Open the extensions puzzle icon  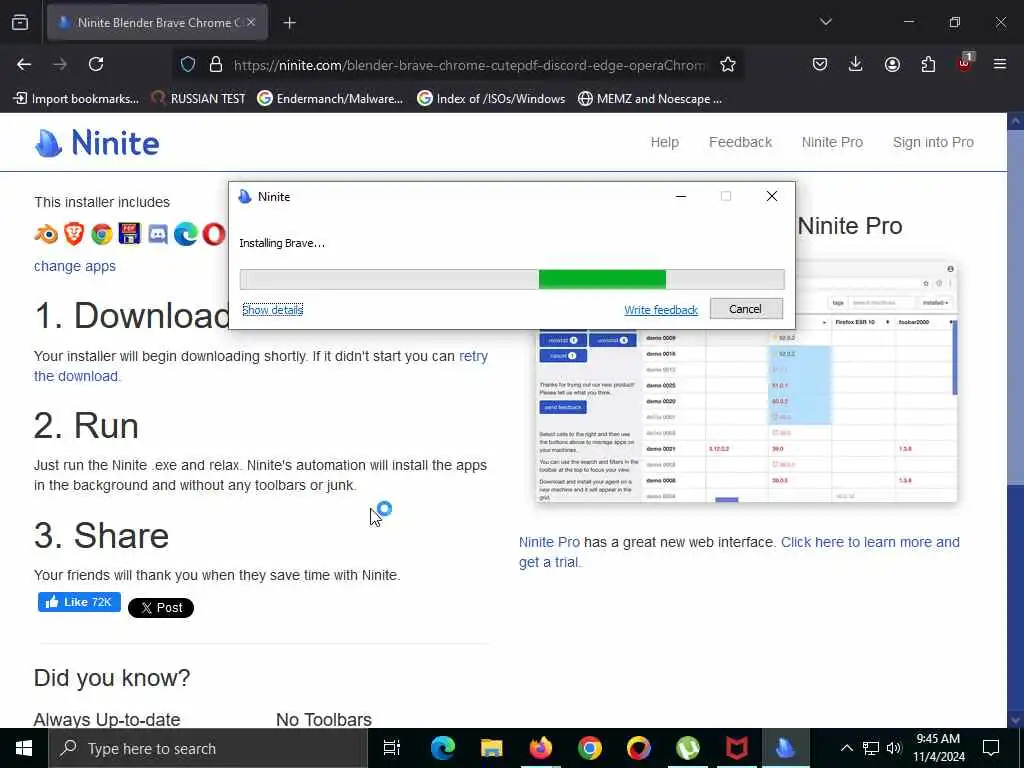(928, 64)
